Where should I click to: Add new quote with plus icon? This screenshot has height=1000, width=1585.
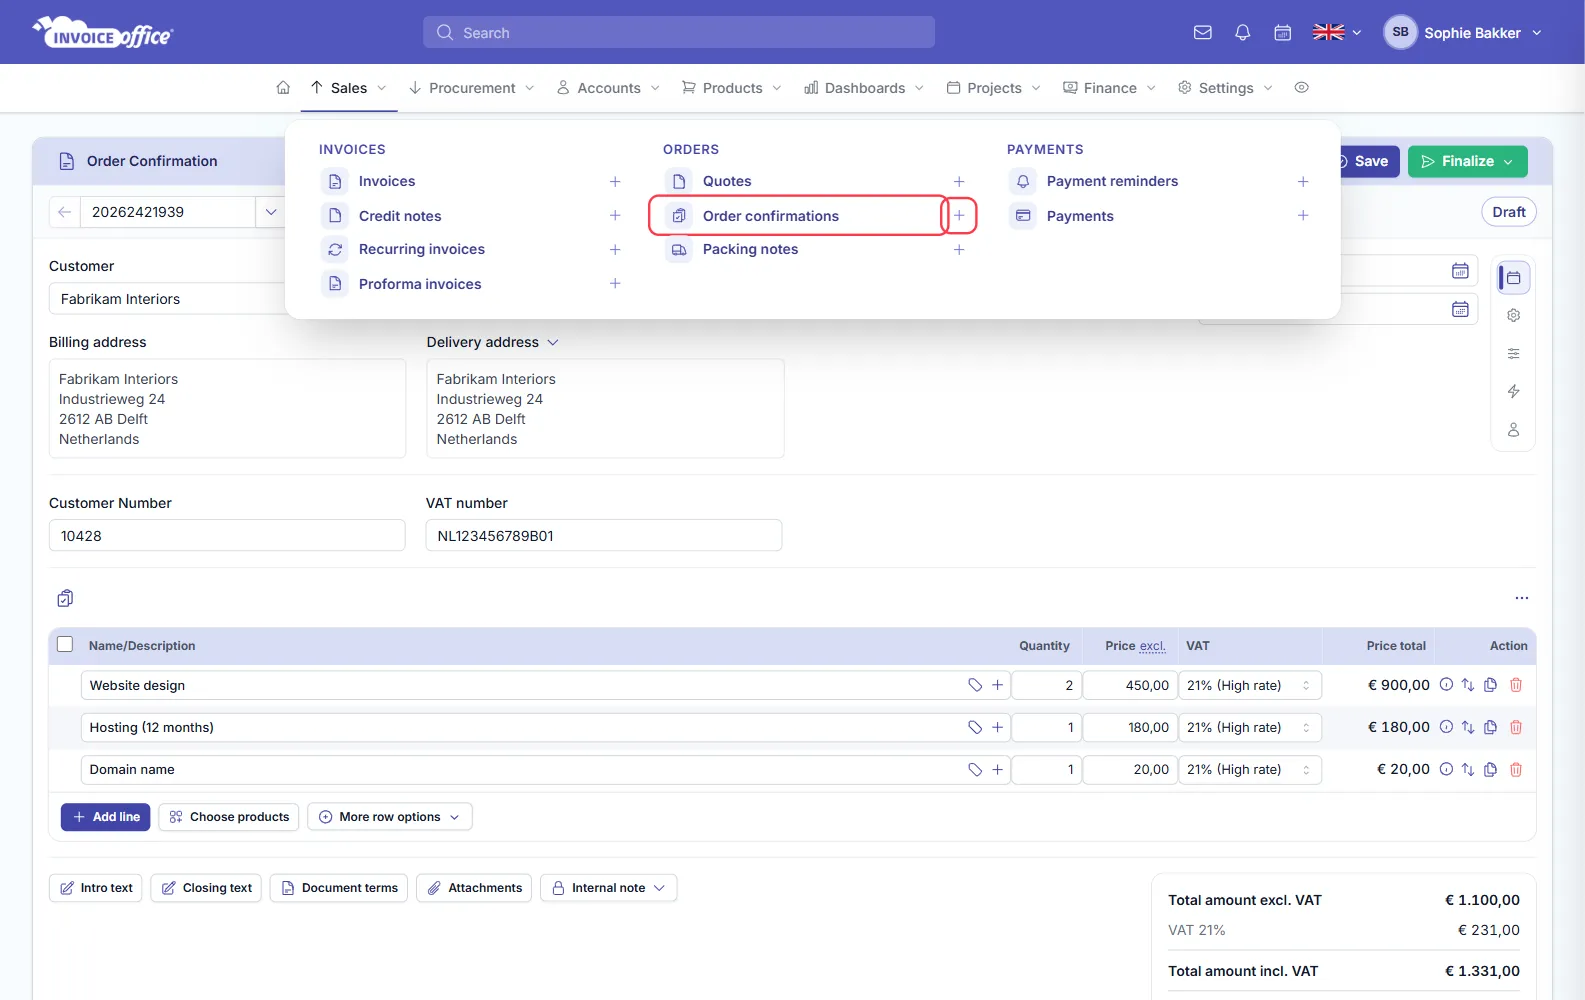coord(959,182)
